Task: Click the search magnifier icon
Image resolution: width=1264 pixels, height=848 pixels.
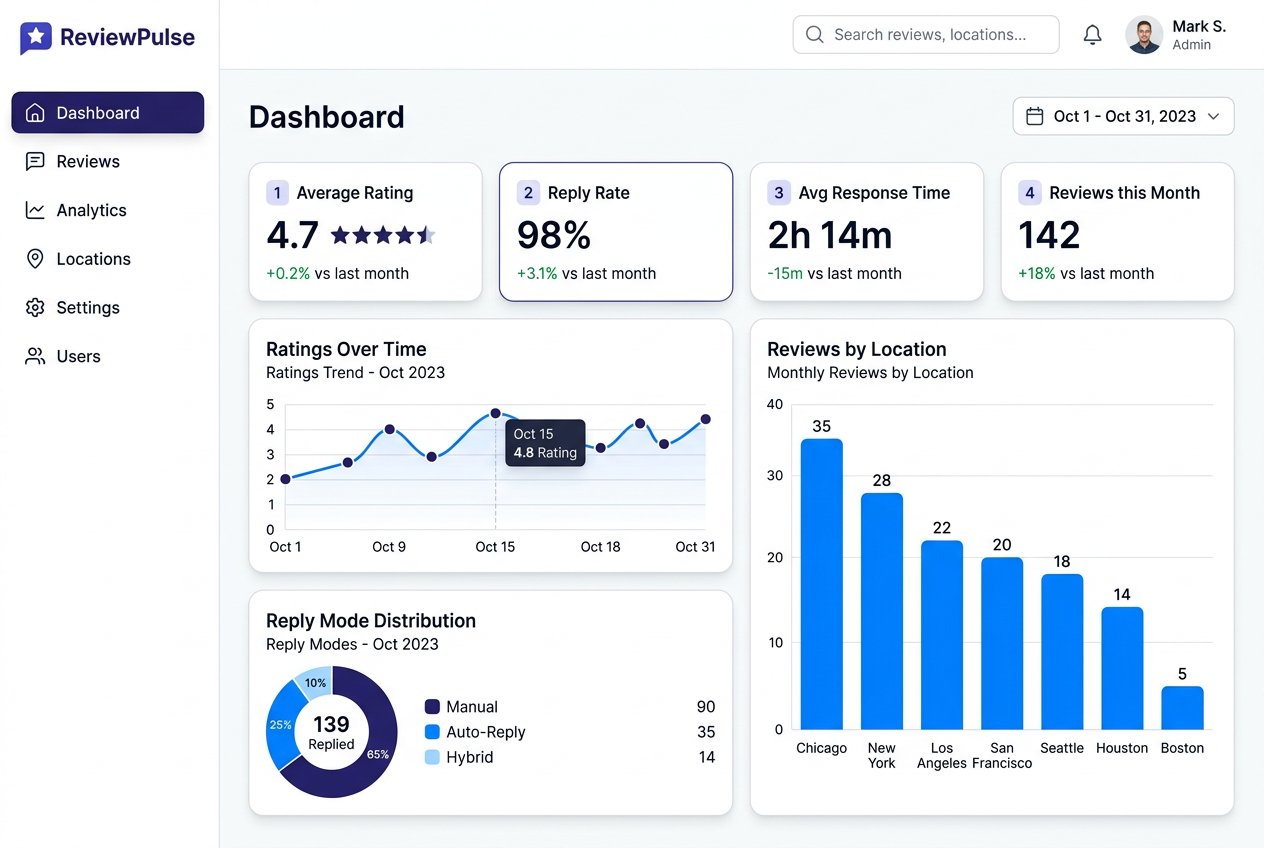Action: 815,34
